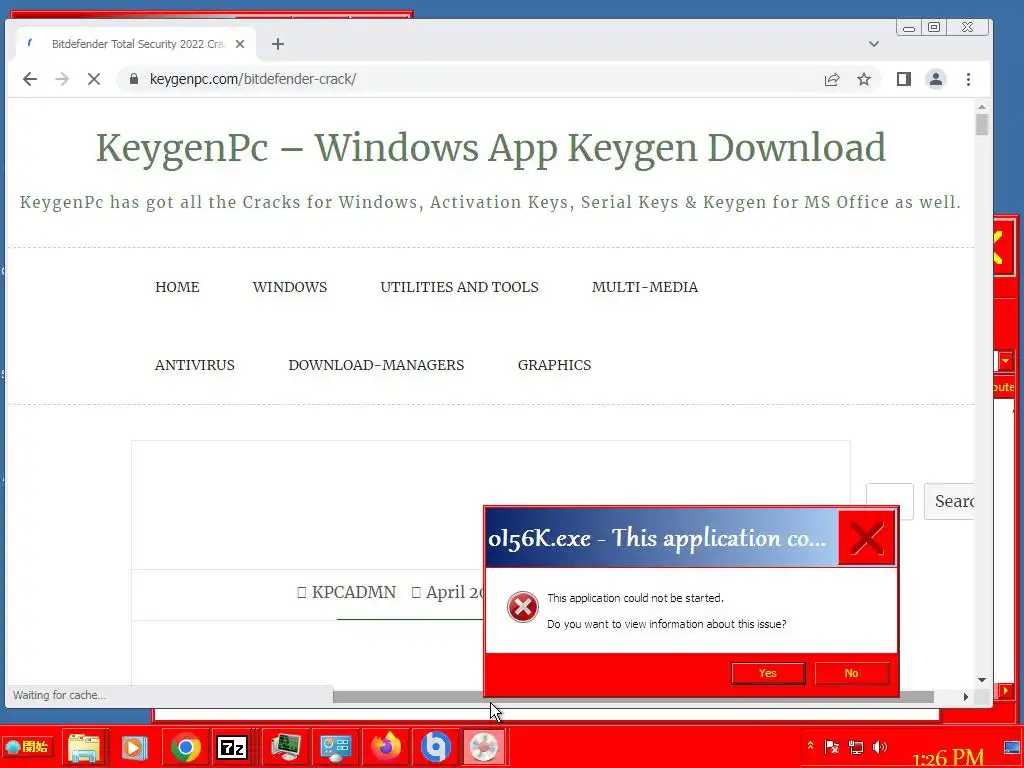Click the scroll down arrow of the page
Image resolution: width=1024 pixels, height=768 pixels.
(982, 680)
